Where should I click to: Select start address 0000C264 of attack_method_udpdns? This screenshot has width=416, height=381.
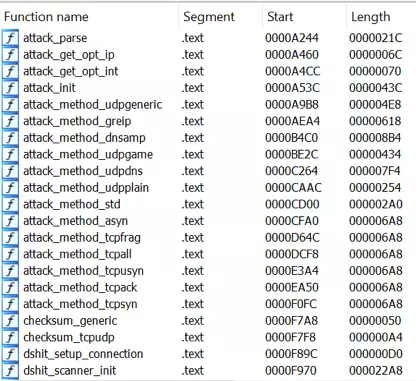291,171
